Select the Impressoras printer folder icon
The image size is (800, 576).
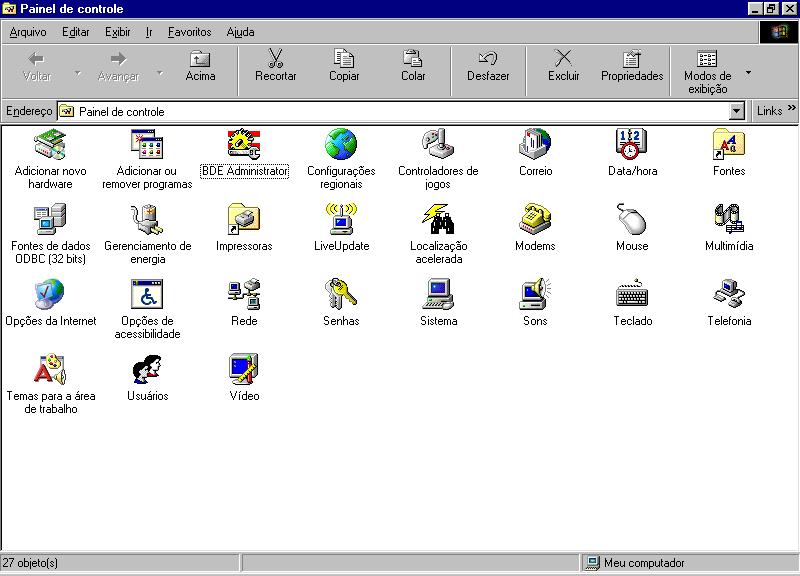tap(244, 219)
